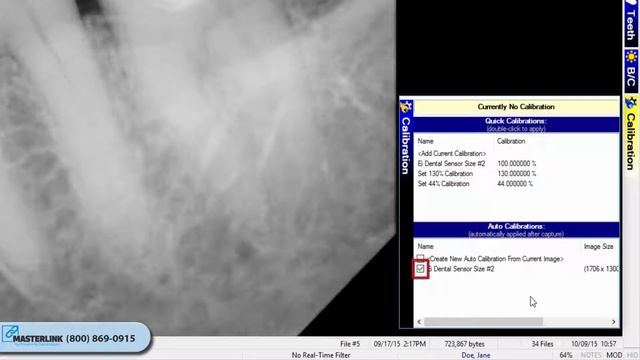
Task: Click the 34 Files status entry
Action: (x=542, y=344)
